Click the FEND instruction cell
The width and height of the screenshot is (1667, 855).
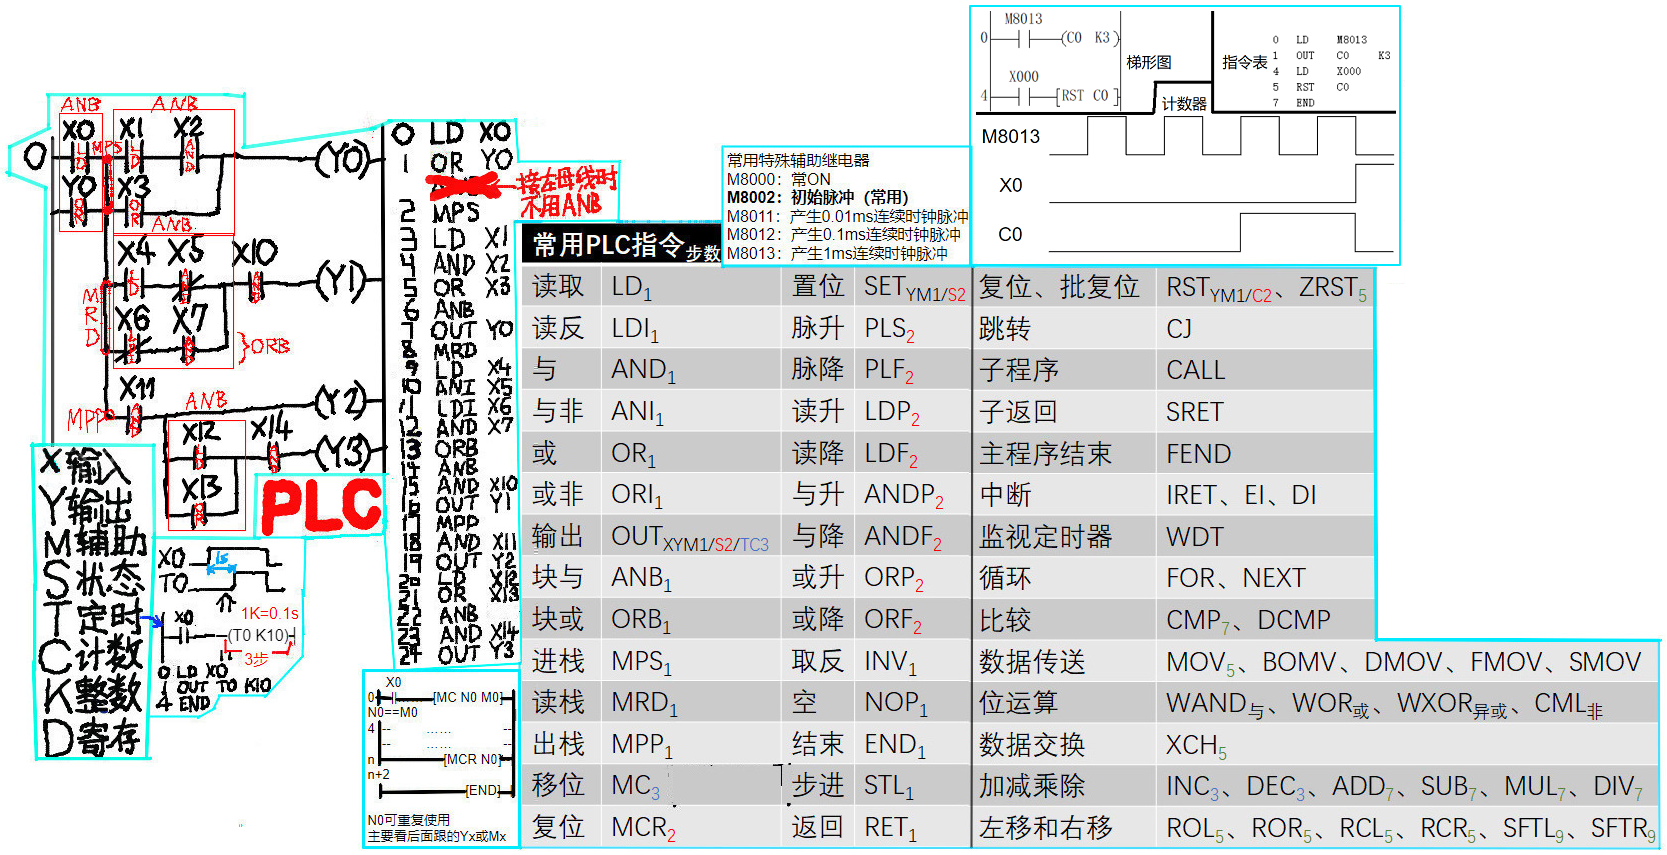coord(1265,454)
